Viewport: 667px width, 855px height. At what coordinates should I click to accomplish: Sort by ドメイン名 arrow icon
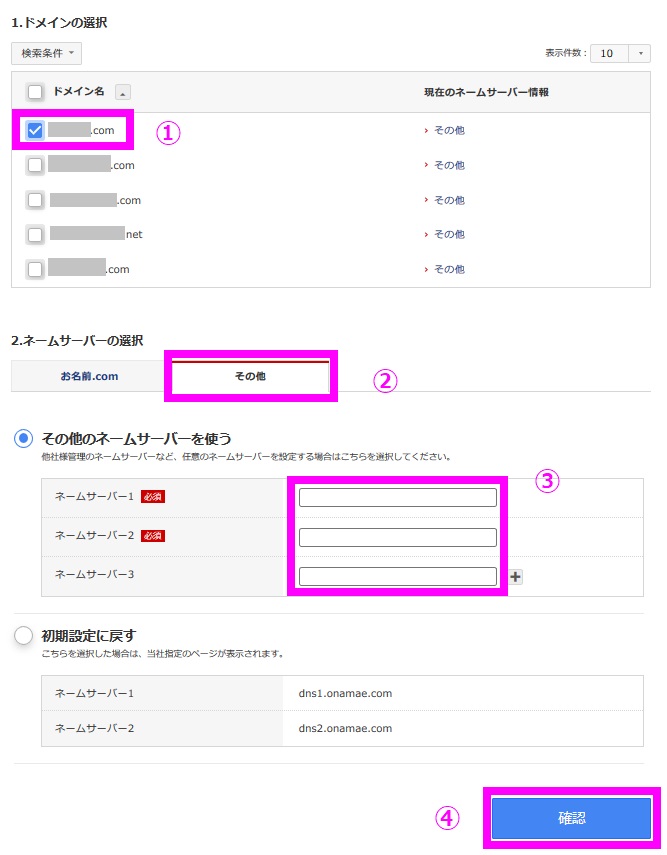click(123, 93)
